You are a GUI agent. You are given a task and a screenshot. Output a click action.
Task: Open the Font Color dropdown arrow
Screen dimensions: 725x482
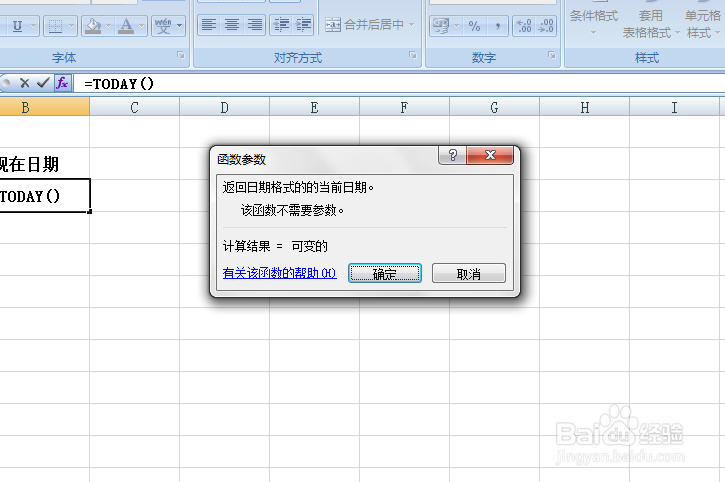[x=141, y=25]
